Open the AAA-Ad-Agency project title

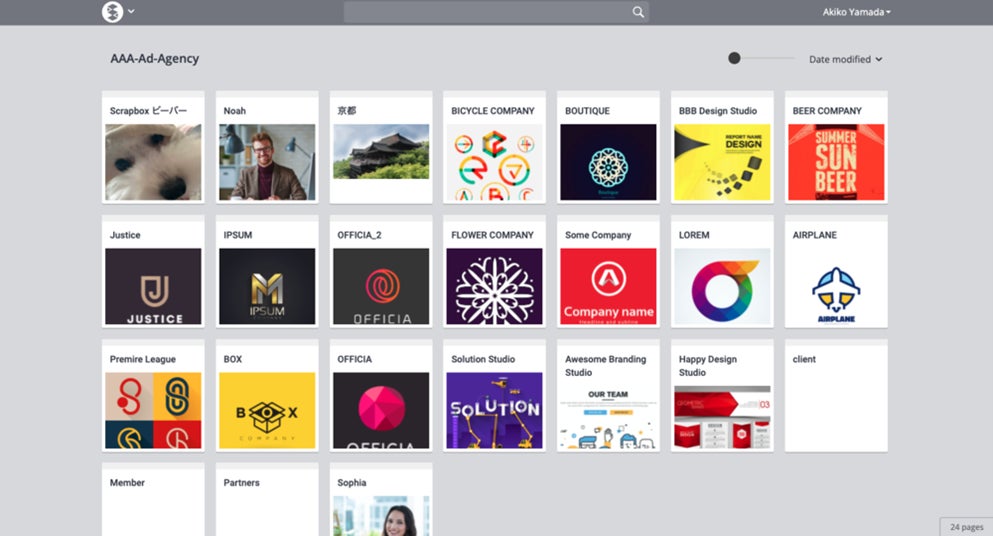(155, 58)
